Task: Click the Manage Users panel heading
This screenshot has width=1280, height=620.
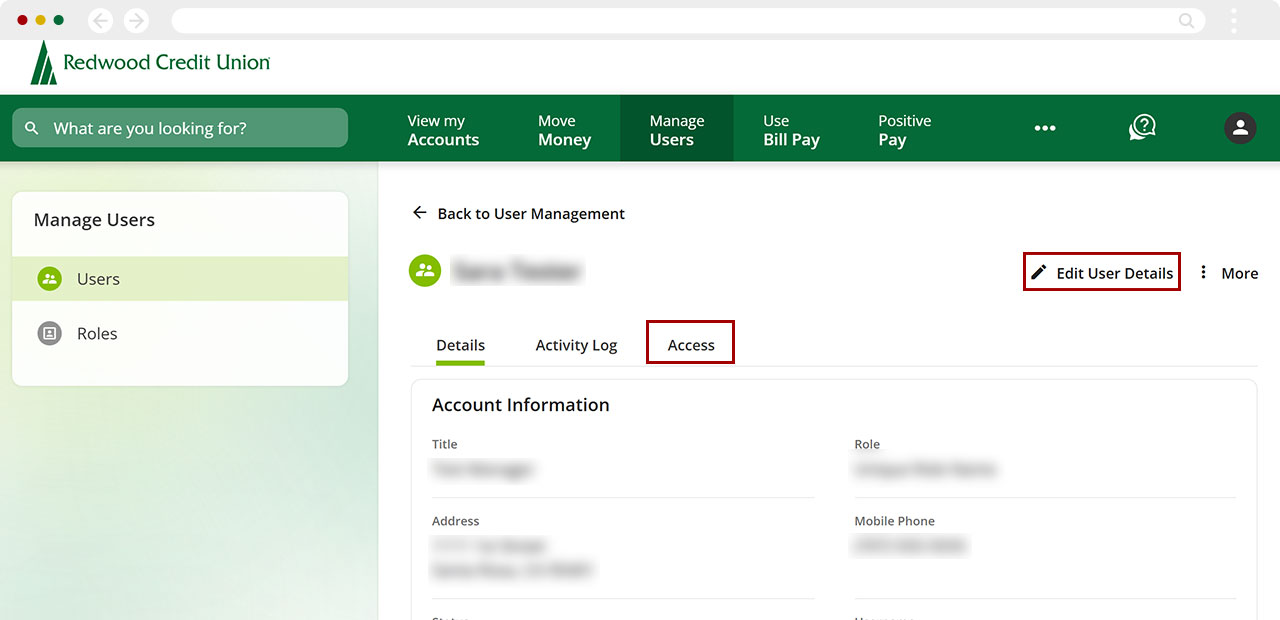Action: pos(94,220)
